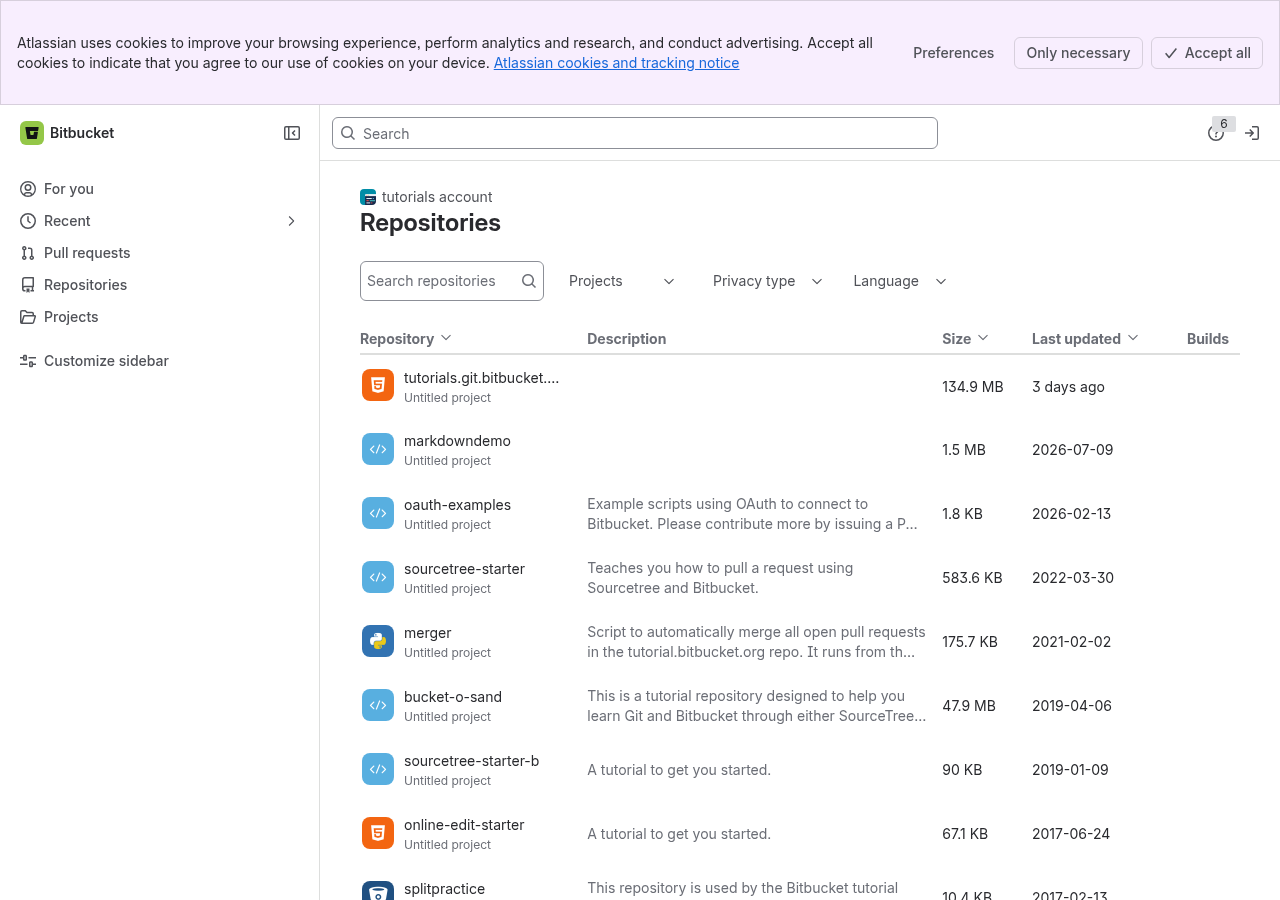Open Projects in sidebar

click(x=160, y=317)
